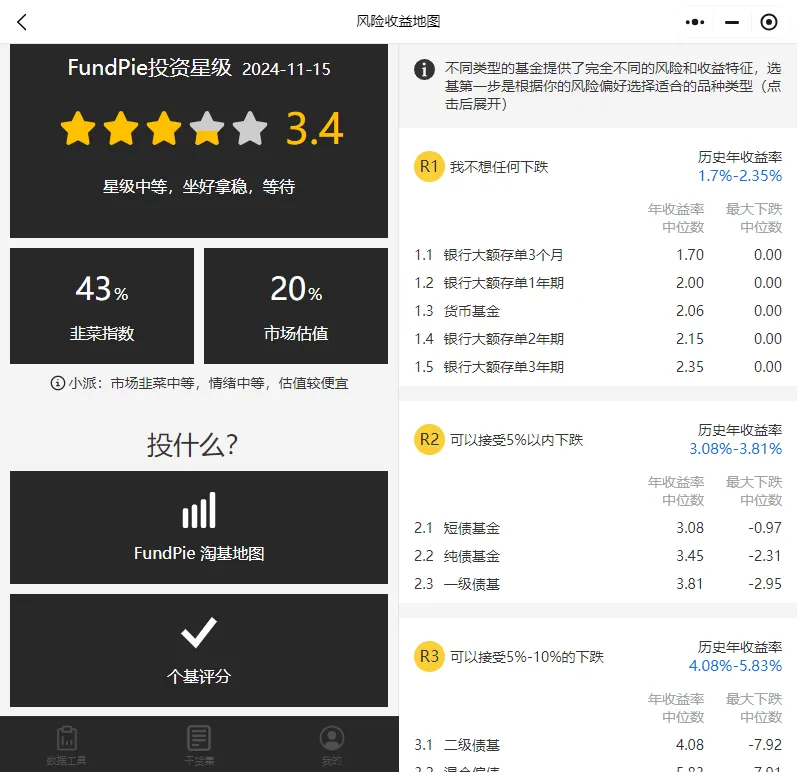Click the 3.4 star rating score
Screen dimensions: 797x772
[315, 129]
